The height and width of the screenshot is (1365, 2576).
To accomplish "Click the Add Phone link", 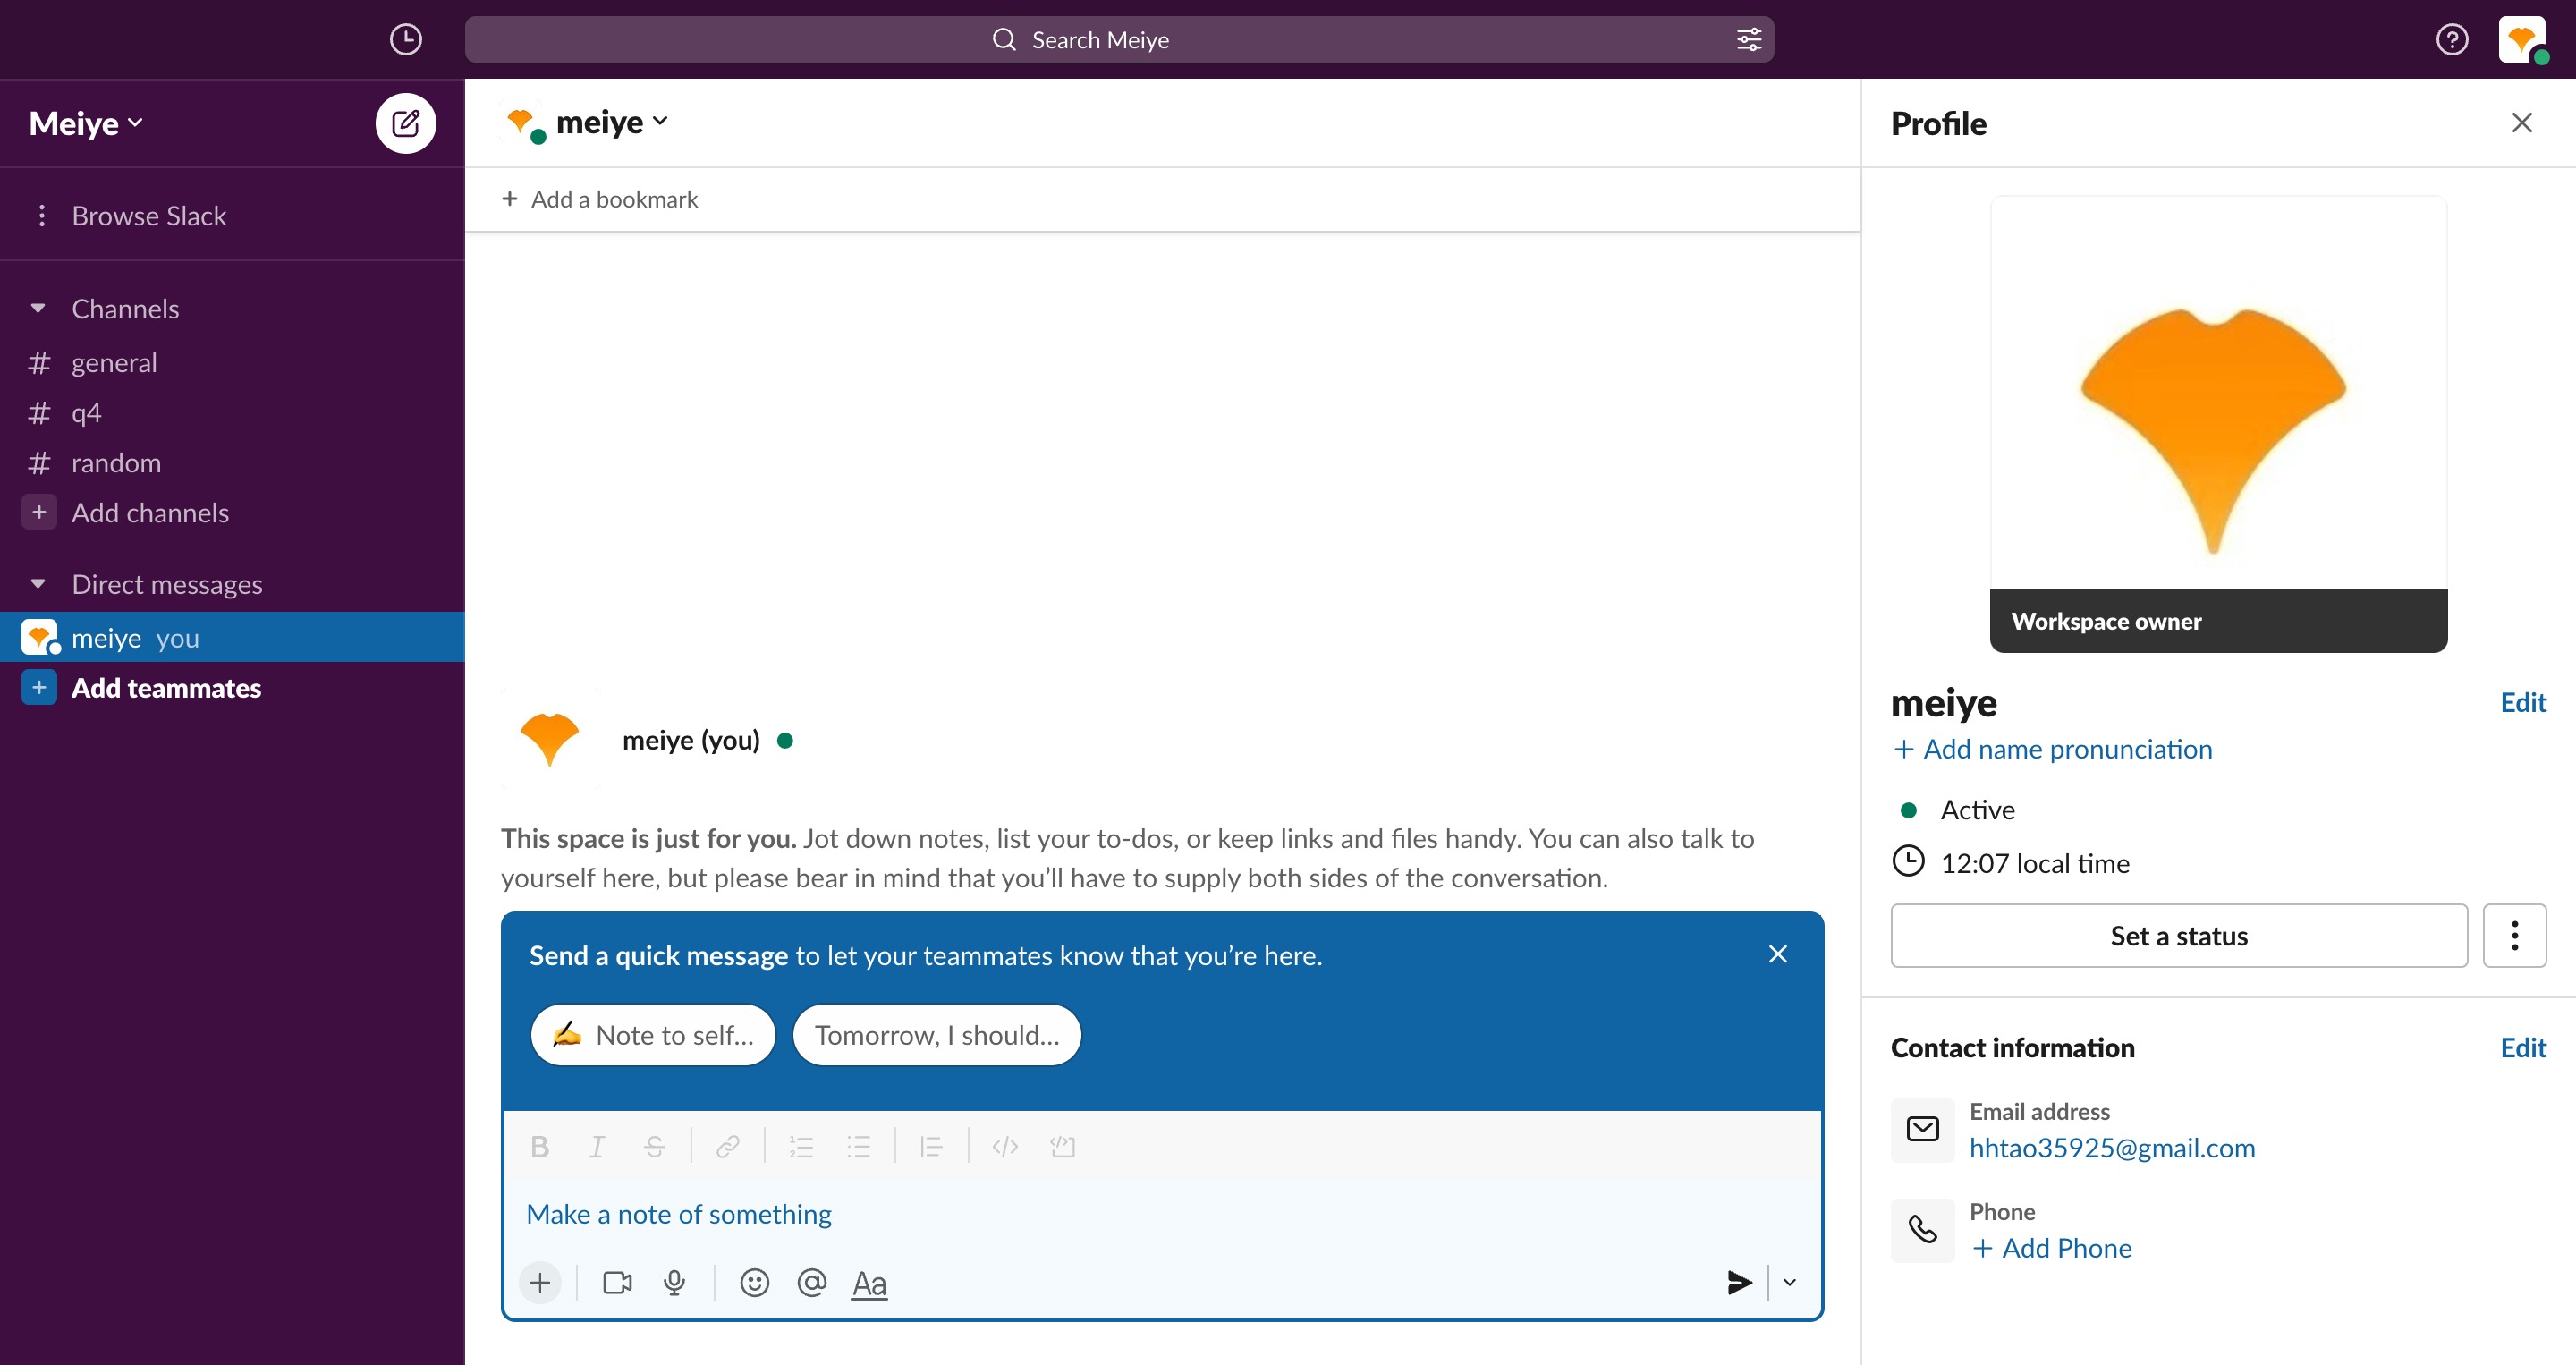I will (2051, 1248).
